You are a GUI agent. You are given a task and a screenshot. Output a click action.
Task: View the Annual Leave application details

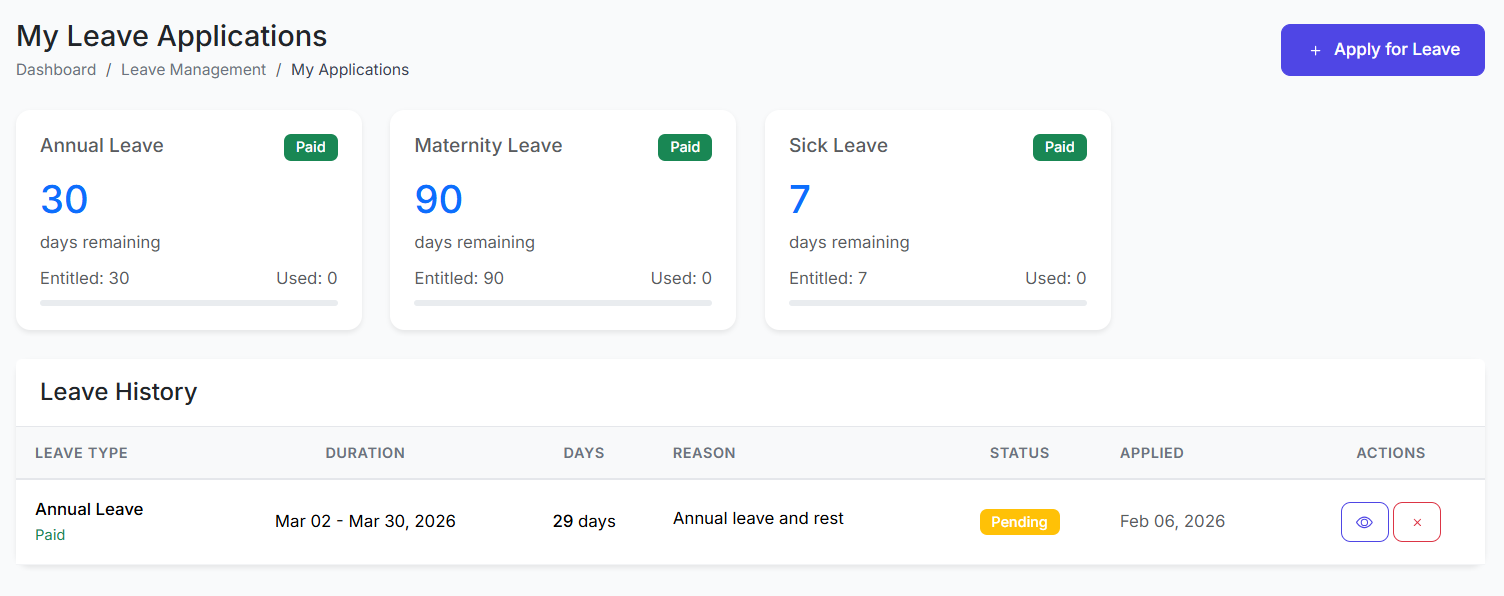1364,522
